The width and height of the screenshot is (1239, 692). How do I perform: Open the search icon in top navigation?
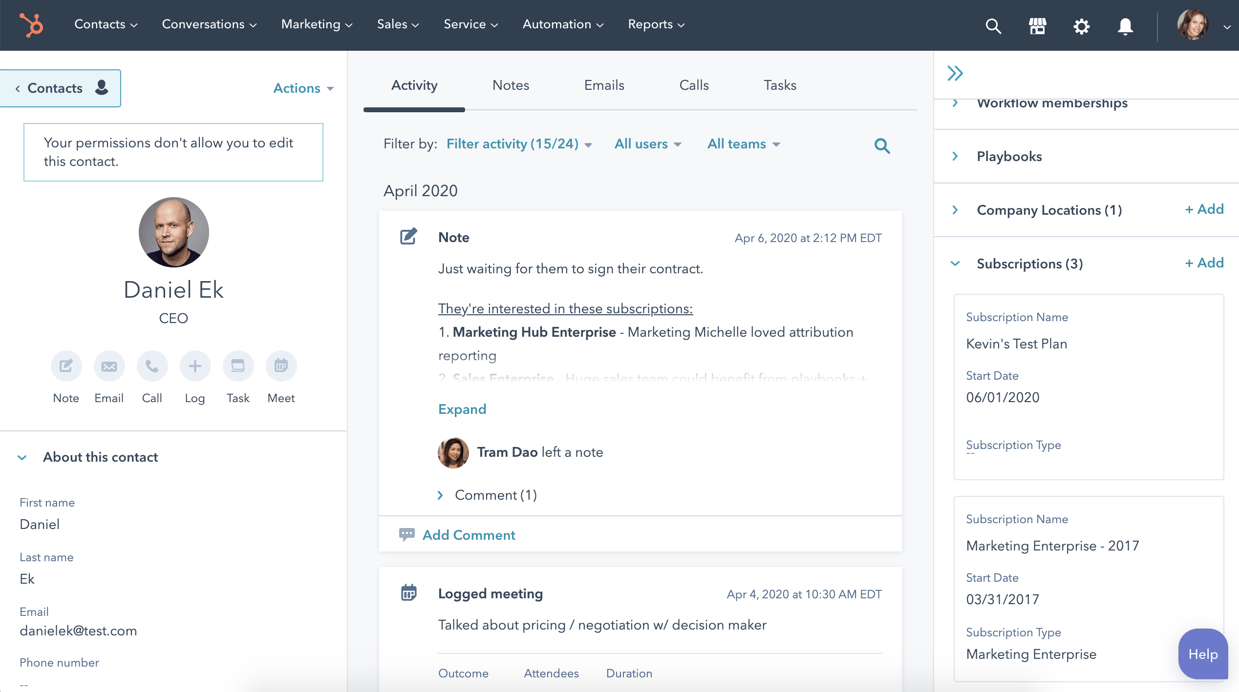(993, 27)
